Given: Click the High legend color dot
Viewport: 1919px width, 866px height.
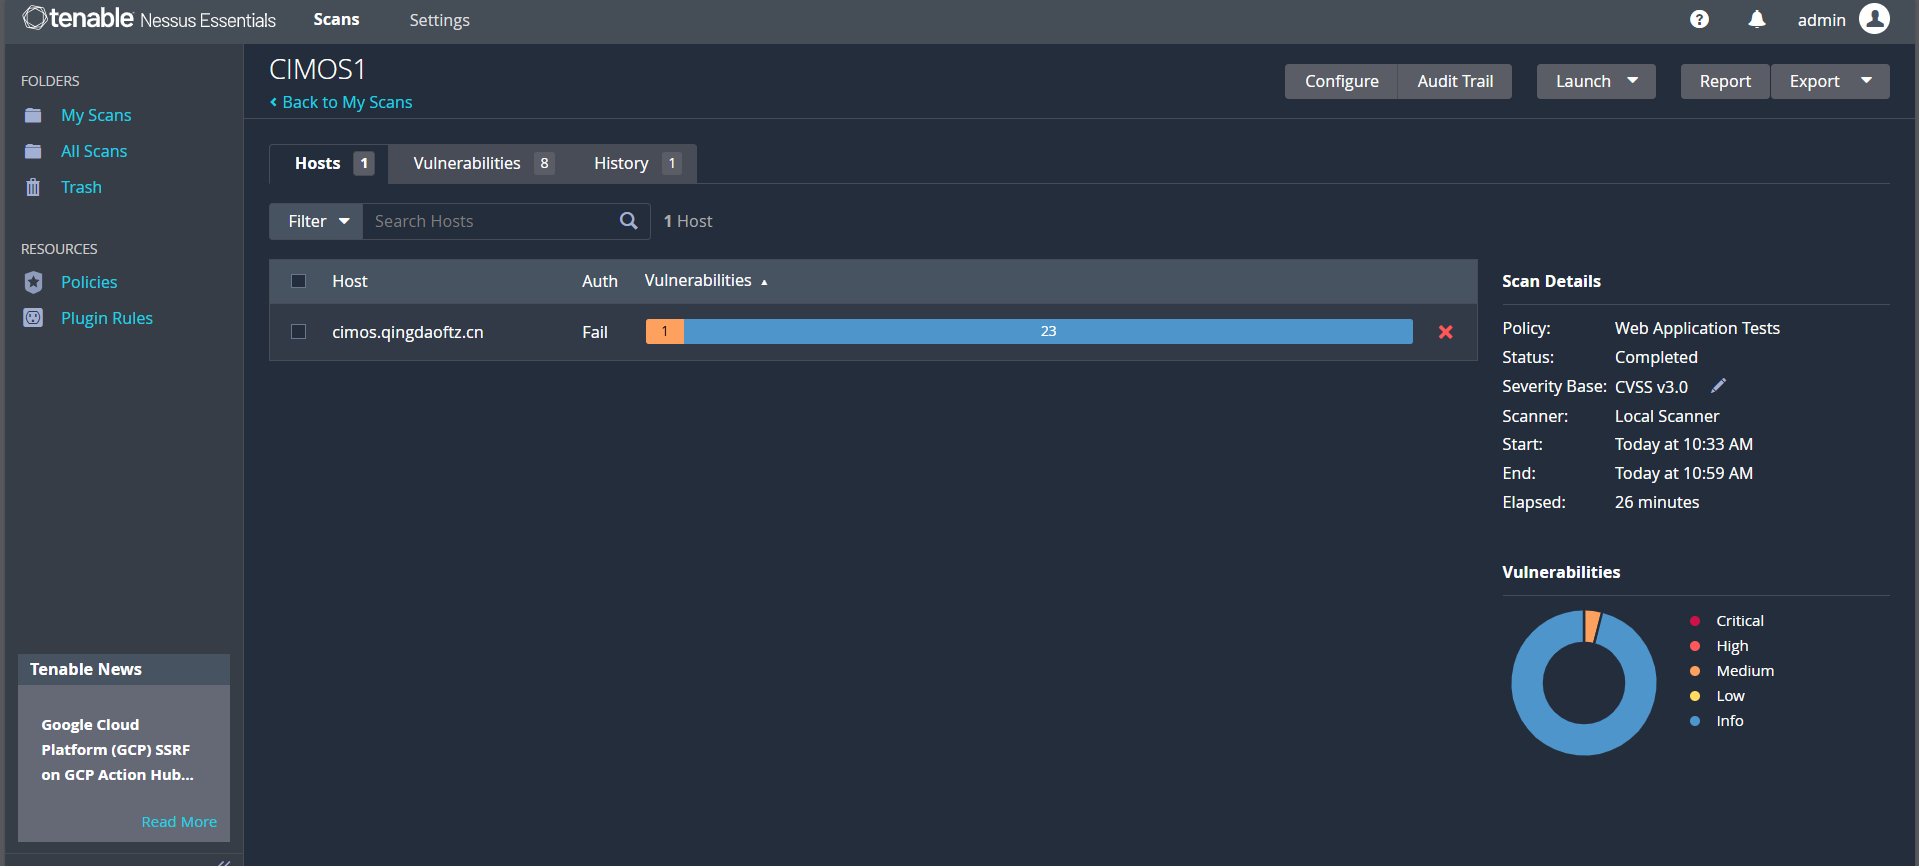Looking at the screenshot, I should tap(1695, 646).
